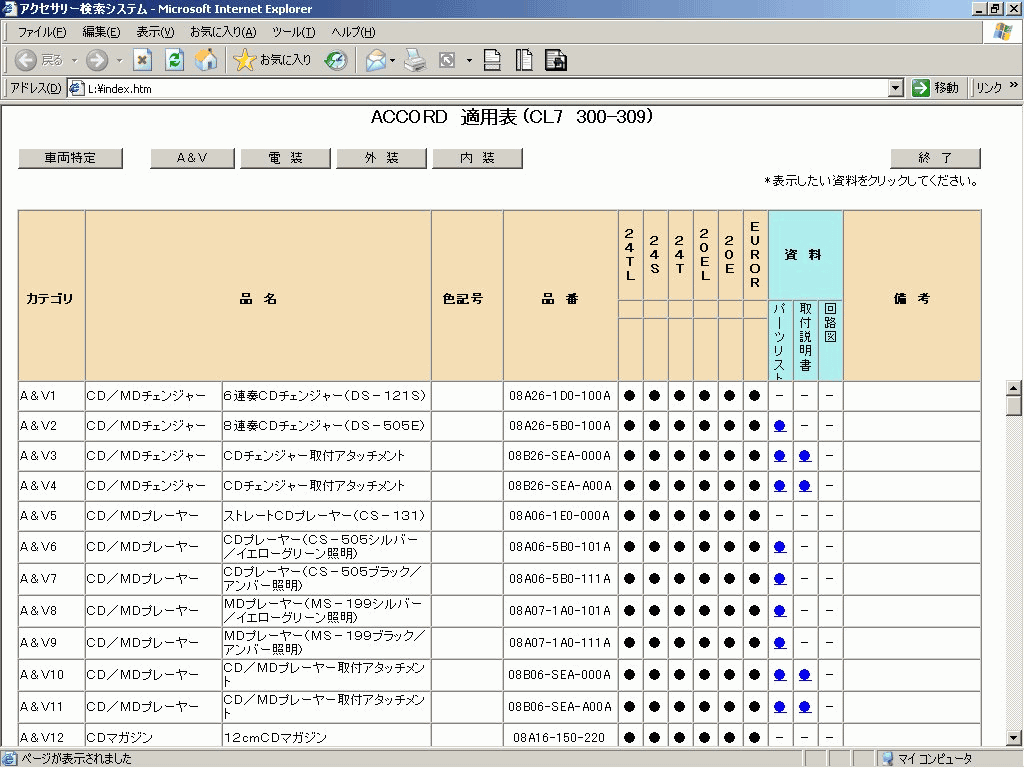Click the address field showing L:¥index.htm

[485, 88]
